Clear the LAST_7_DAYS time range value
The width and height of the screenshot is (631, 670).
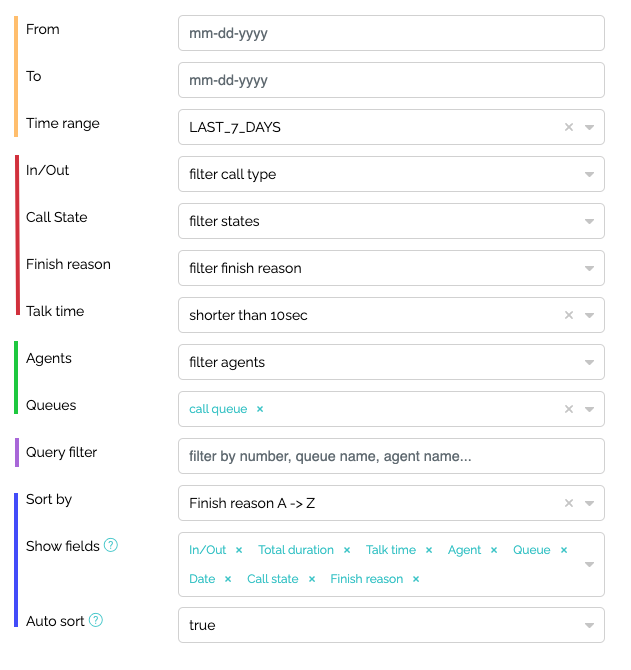tap(569, 127)
